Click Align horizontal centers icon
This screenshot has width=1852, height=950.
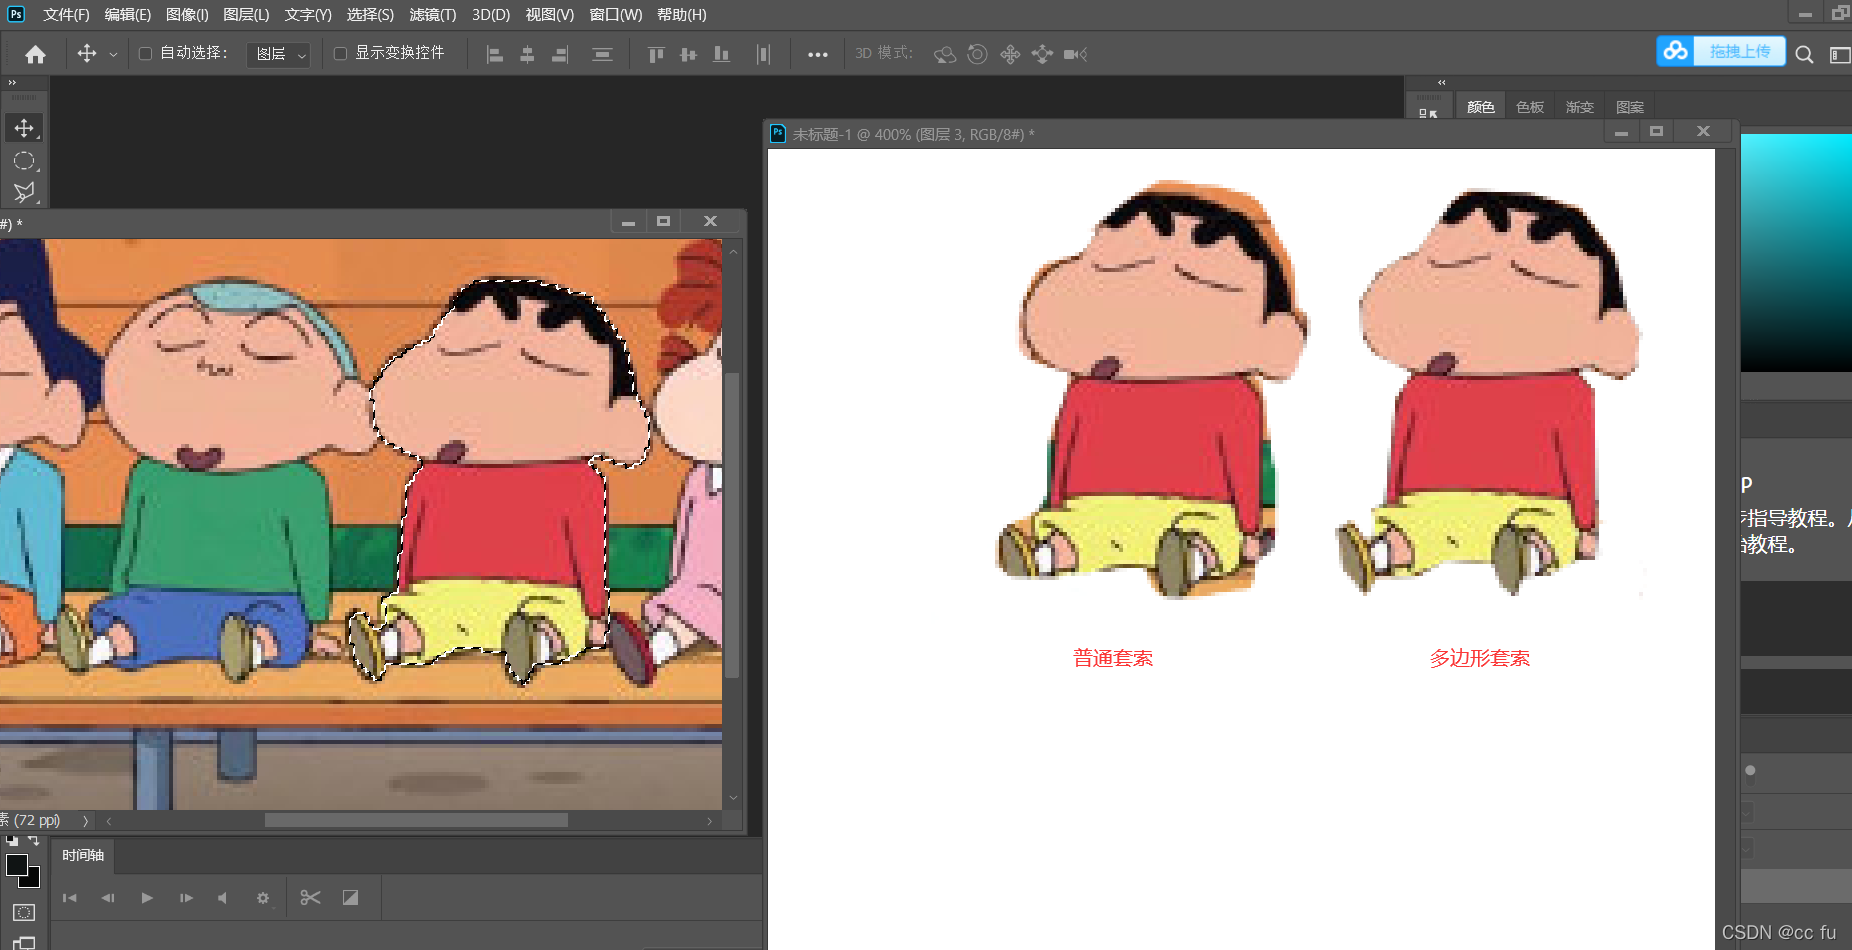527,54
